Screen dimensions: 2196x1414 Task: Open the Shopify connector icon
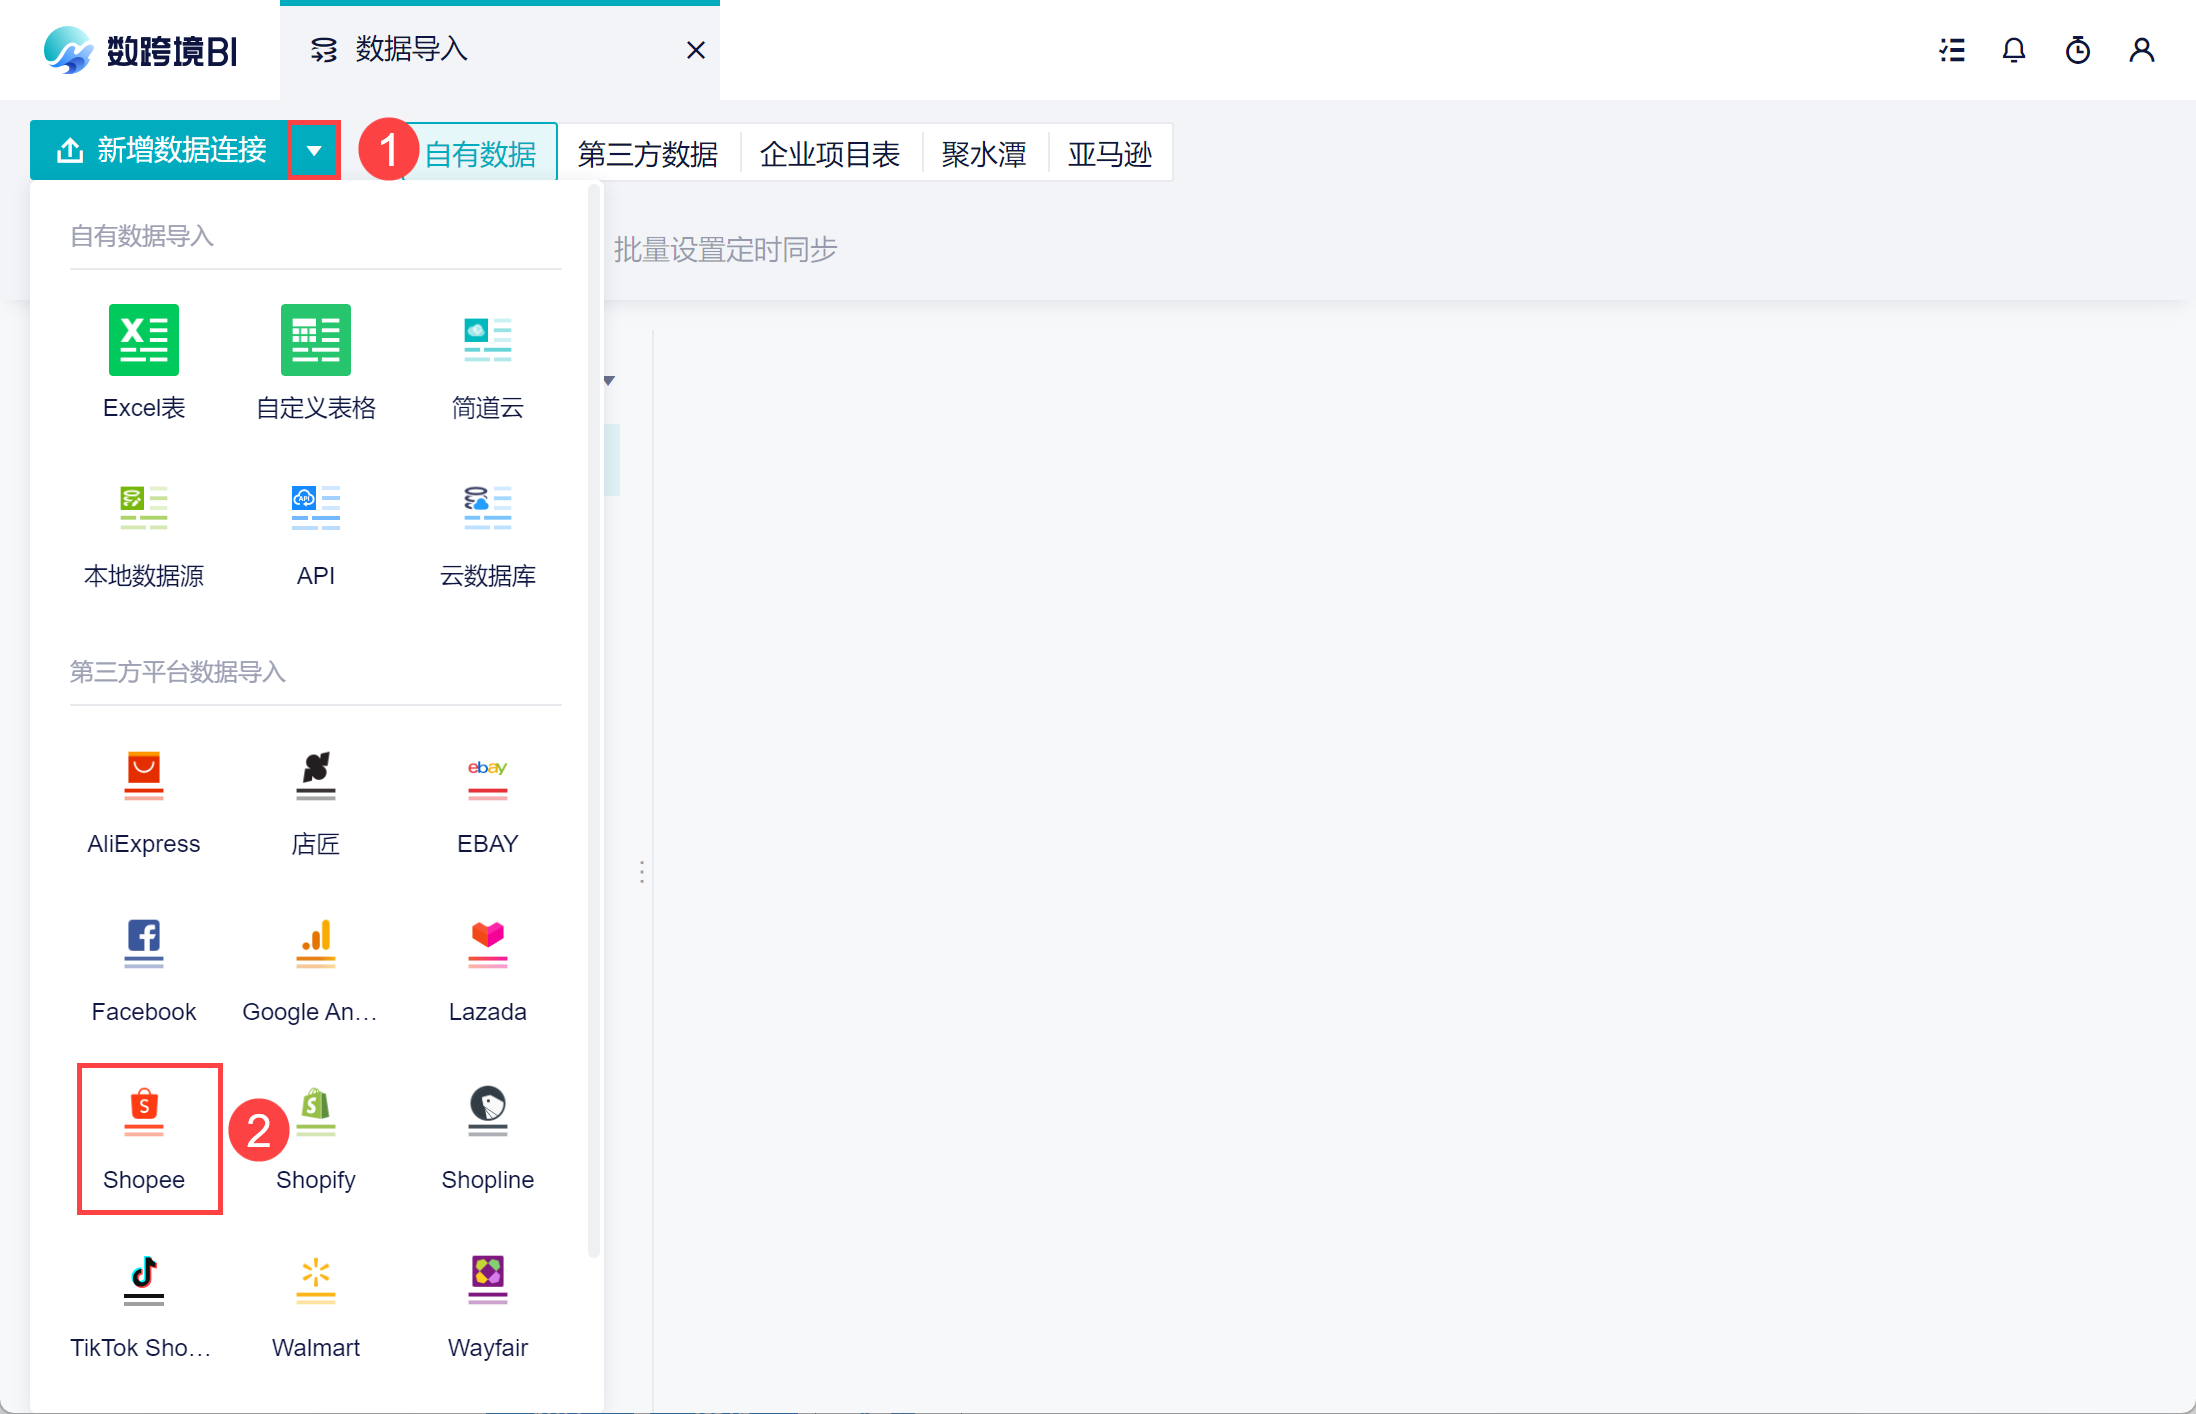click(x=316, y=1112)
